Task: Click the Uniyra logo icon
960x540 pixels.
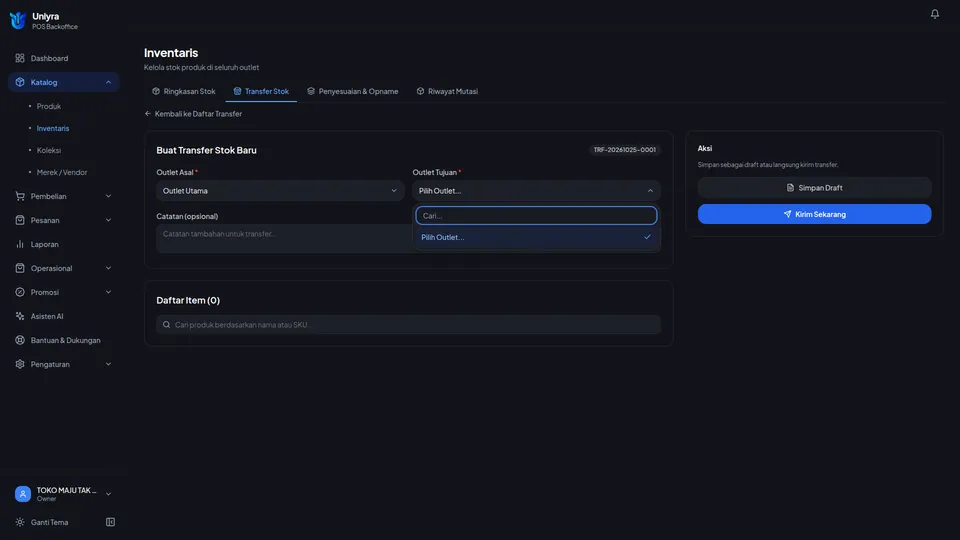Action: pos(18,20)
